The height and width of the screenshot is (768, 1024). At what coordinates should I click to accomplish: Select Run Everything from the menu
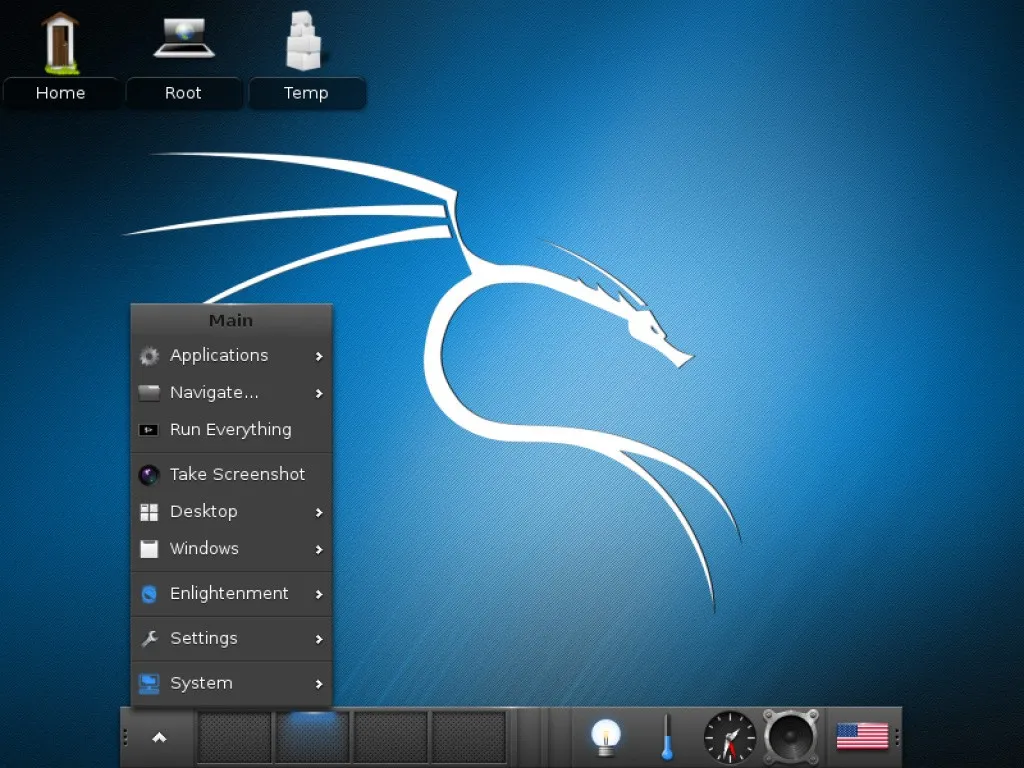tap(228, 429)
